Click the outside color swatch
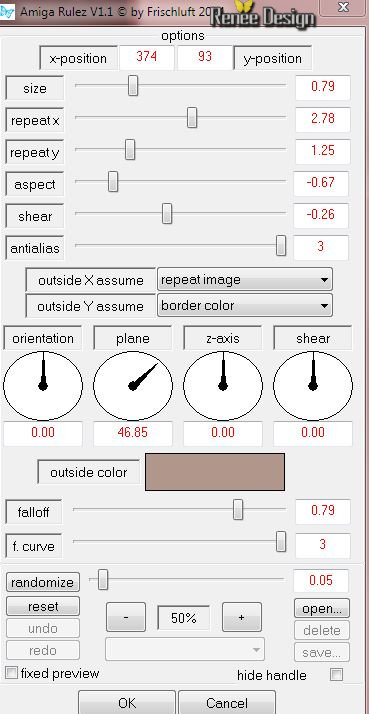The width and height of the screenshot is (369, 714). pyautogui.click(x=215, y=472)
